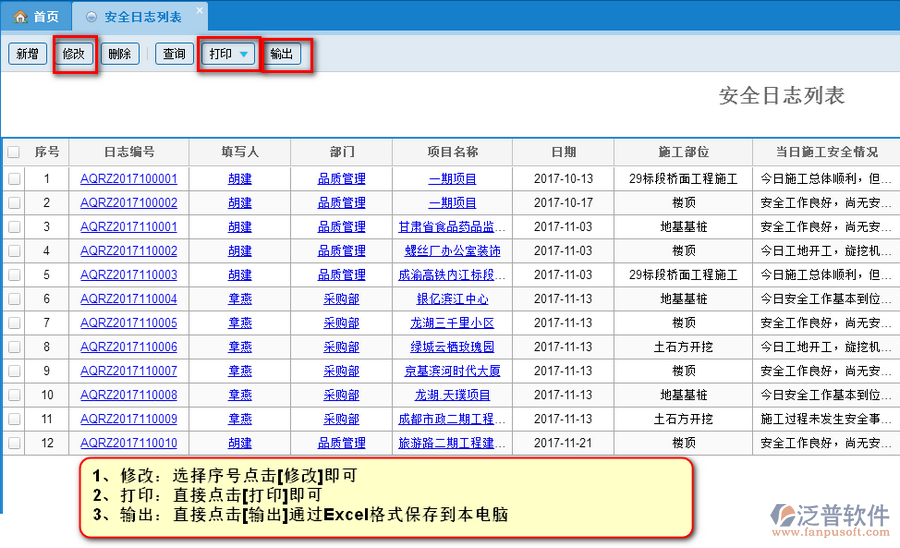Click the 修改 toolbar button

coord(74,54)
